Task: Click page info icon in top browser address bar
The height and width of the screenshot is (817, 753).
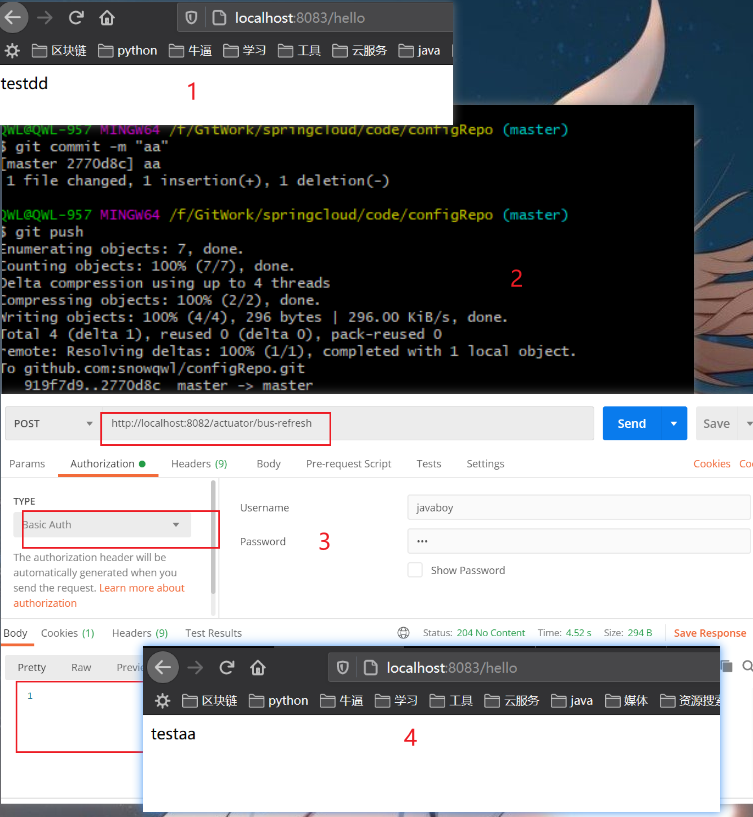Action: point(219,18)
